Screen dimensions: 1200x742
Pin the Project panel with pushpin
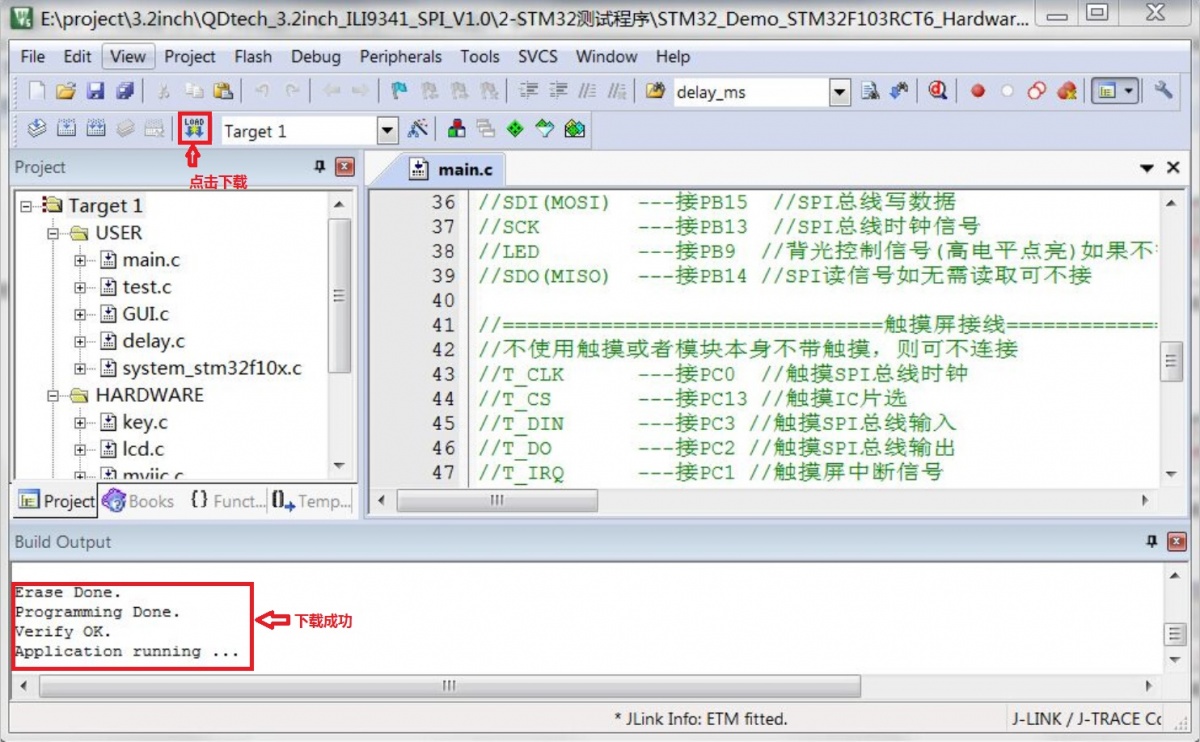320,167
